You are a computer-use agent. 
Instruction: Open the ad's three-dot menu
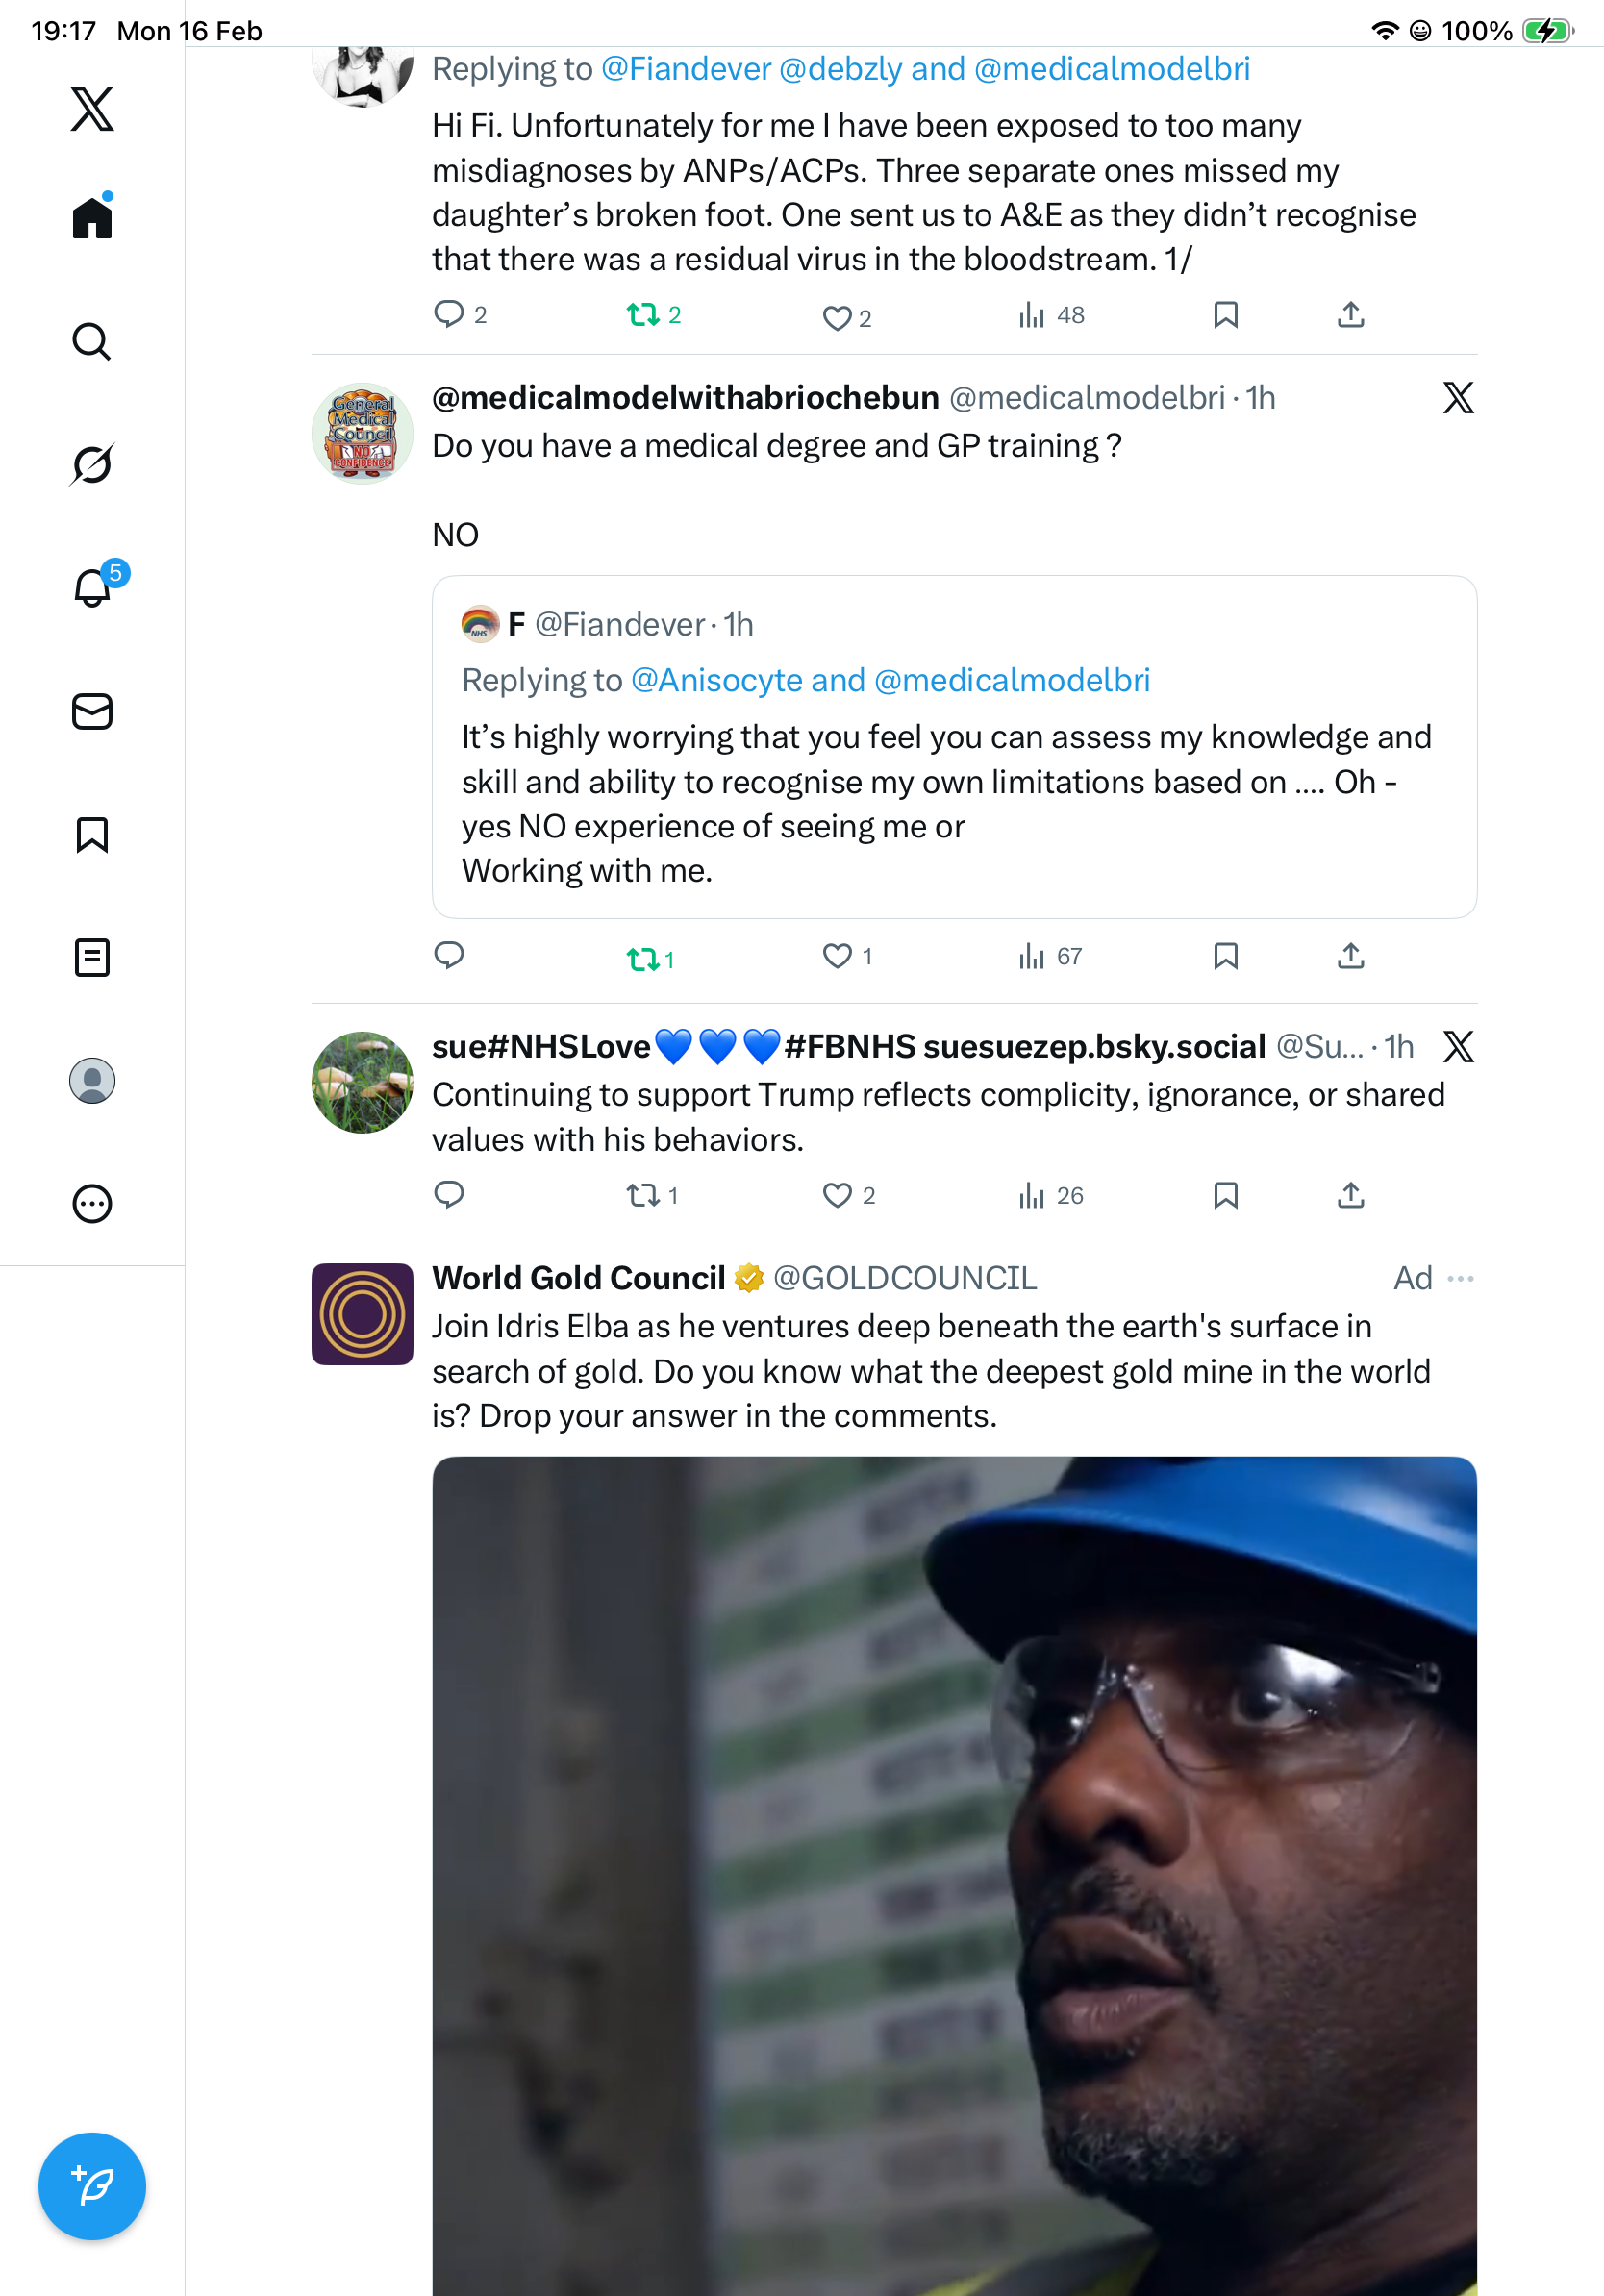[1460, 1278]
